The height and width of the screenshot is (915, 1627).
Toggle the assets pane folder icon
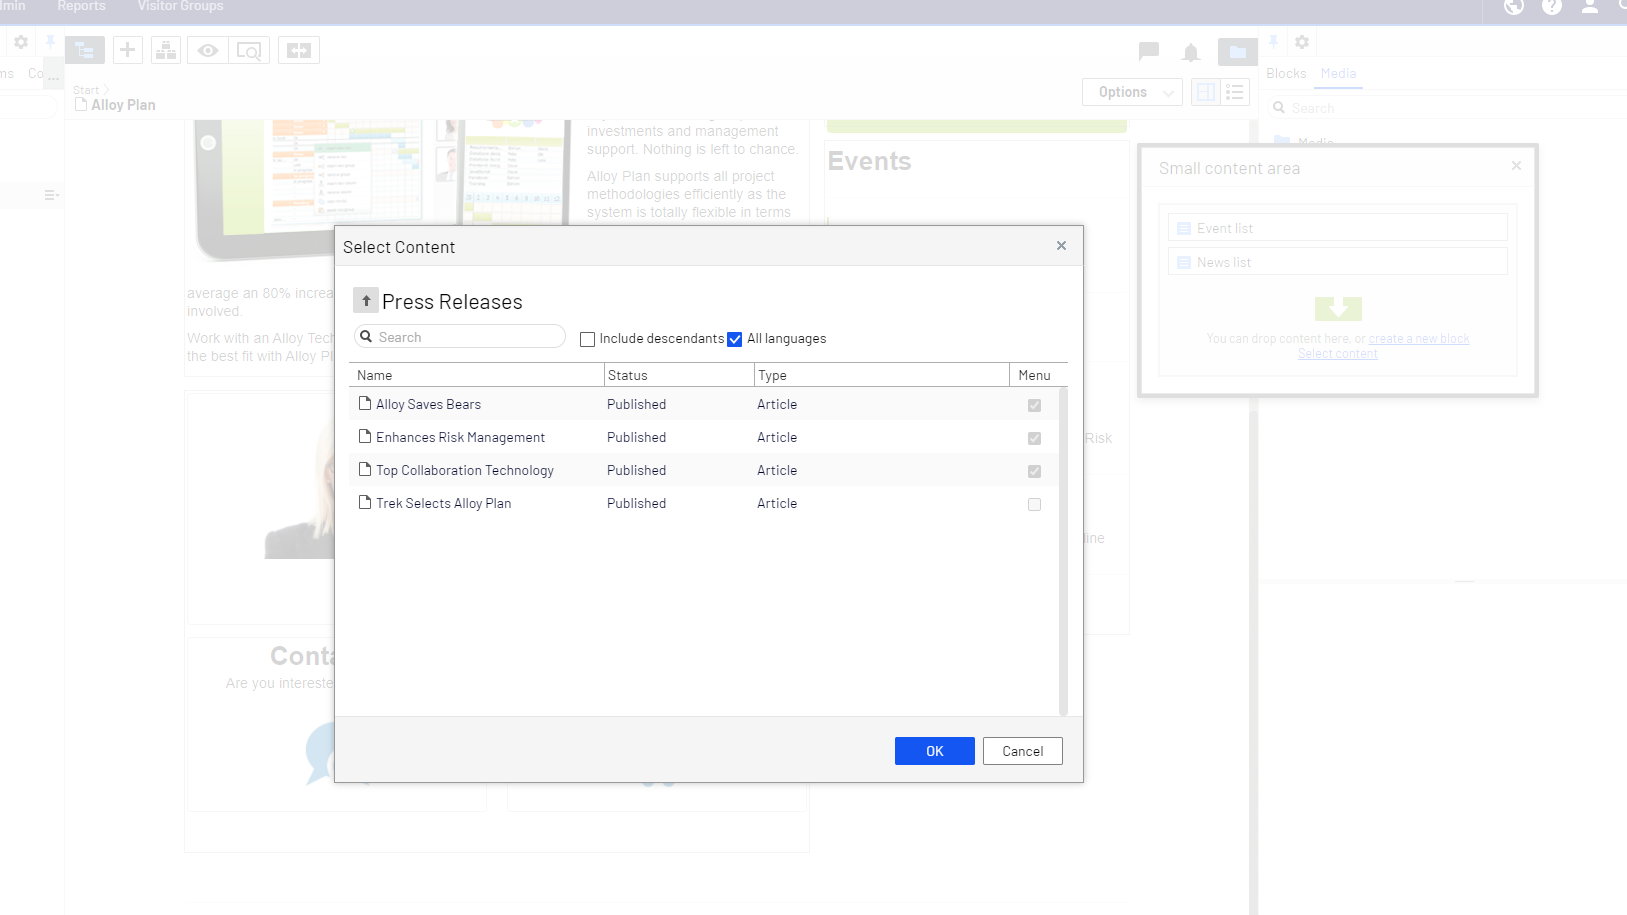1238,52
